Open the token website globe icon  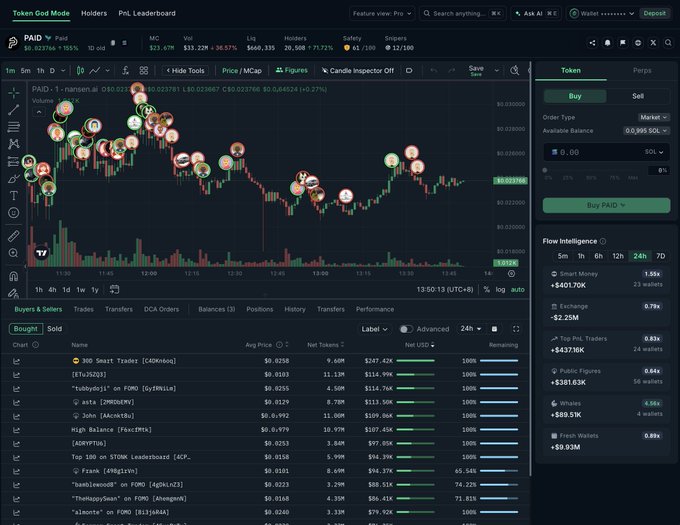pos(638,42)
